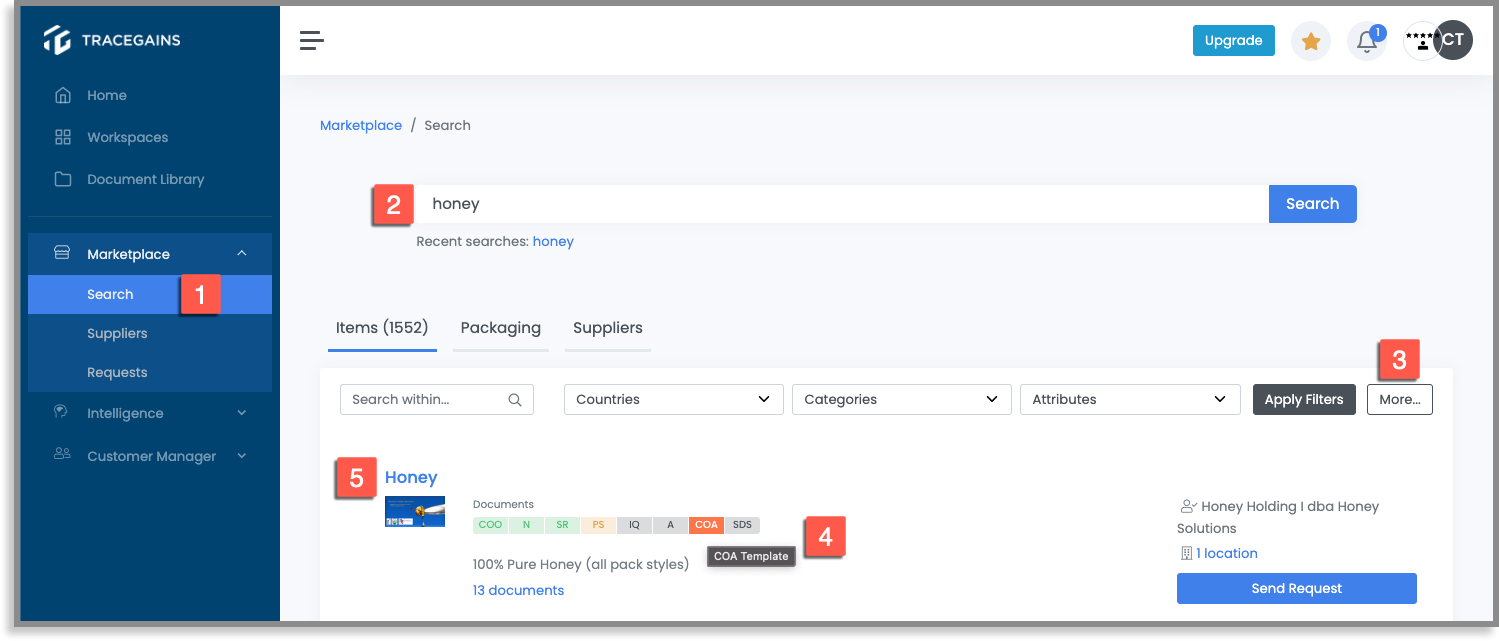Expand the Categories filter
The image size is (1499, 641).
pos(900,399)
